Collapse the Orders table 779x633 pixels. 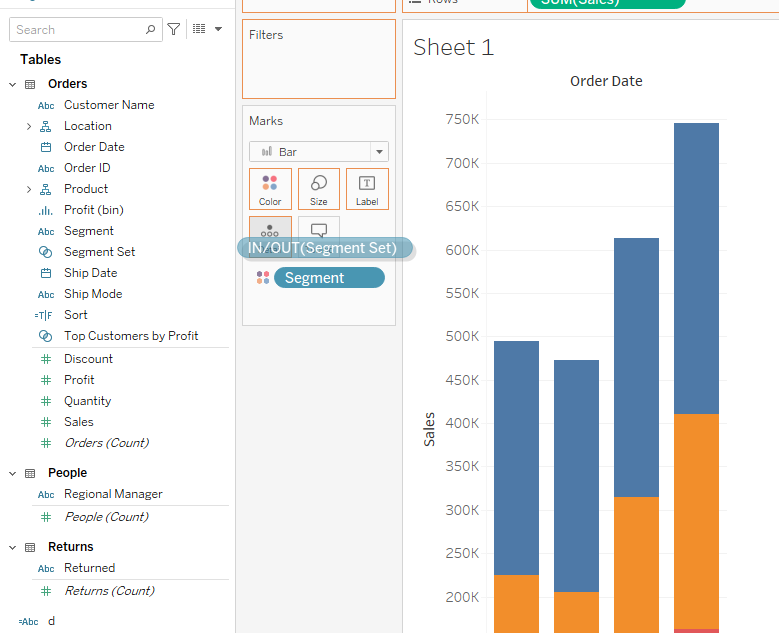click(12, 84)
